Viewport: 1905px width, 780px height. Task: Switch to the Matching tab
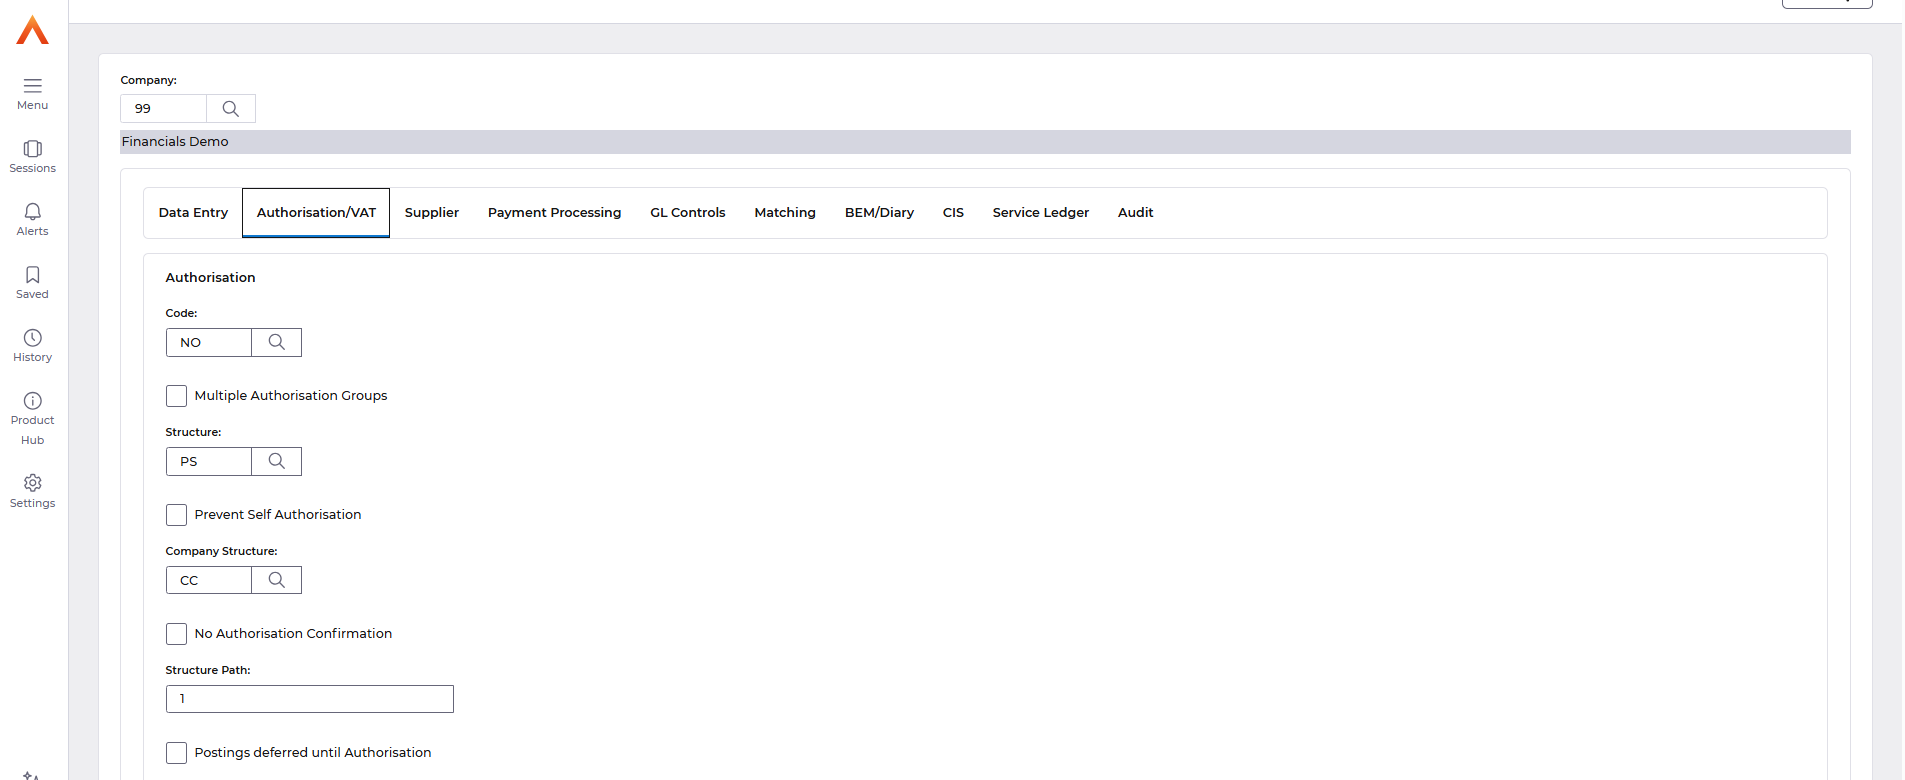[785, 213]
